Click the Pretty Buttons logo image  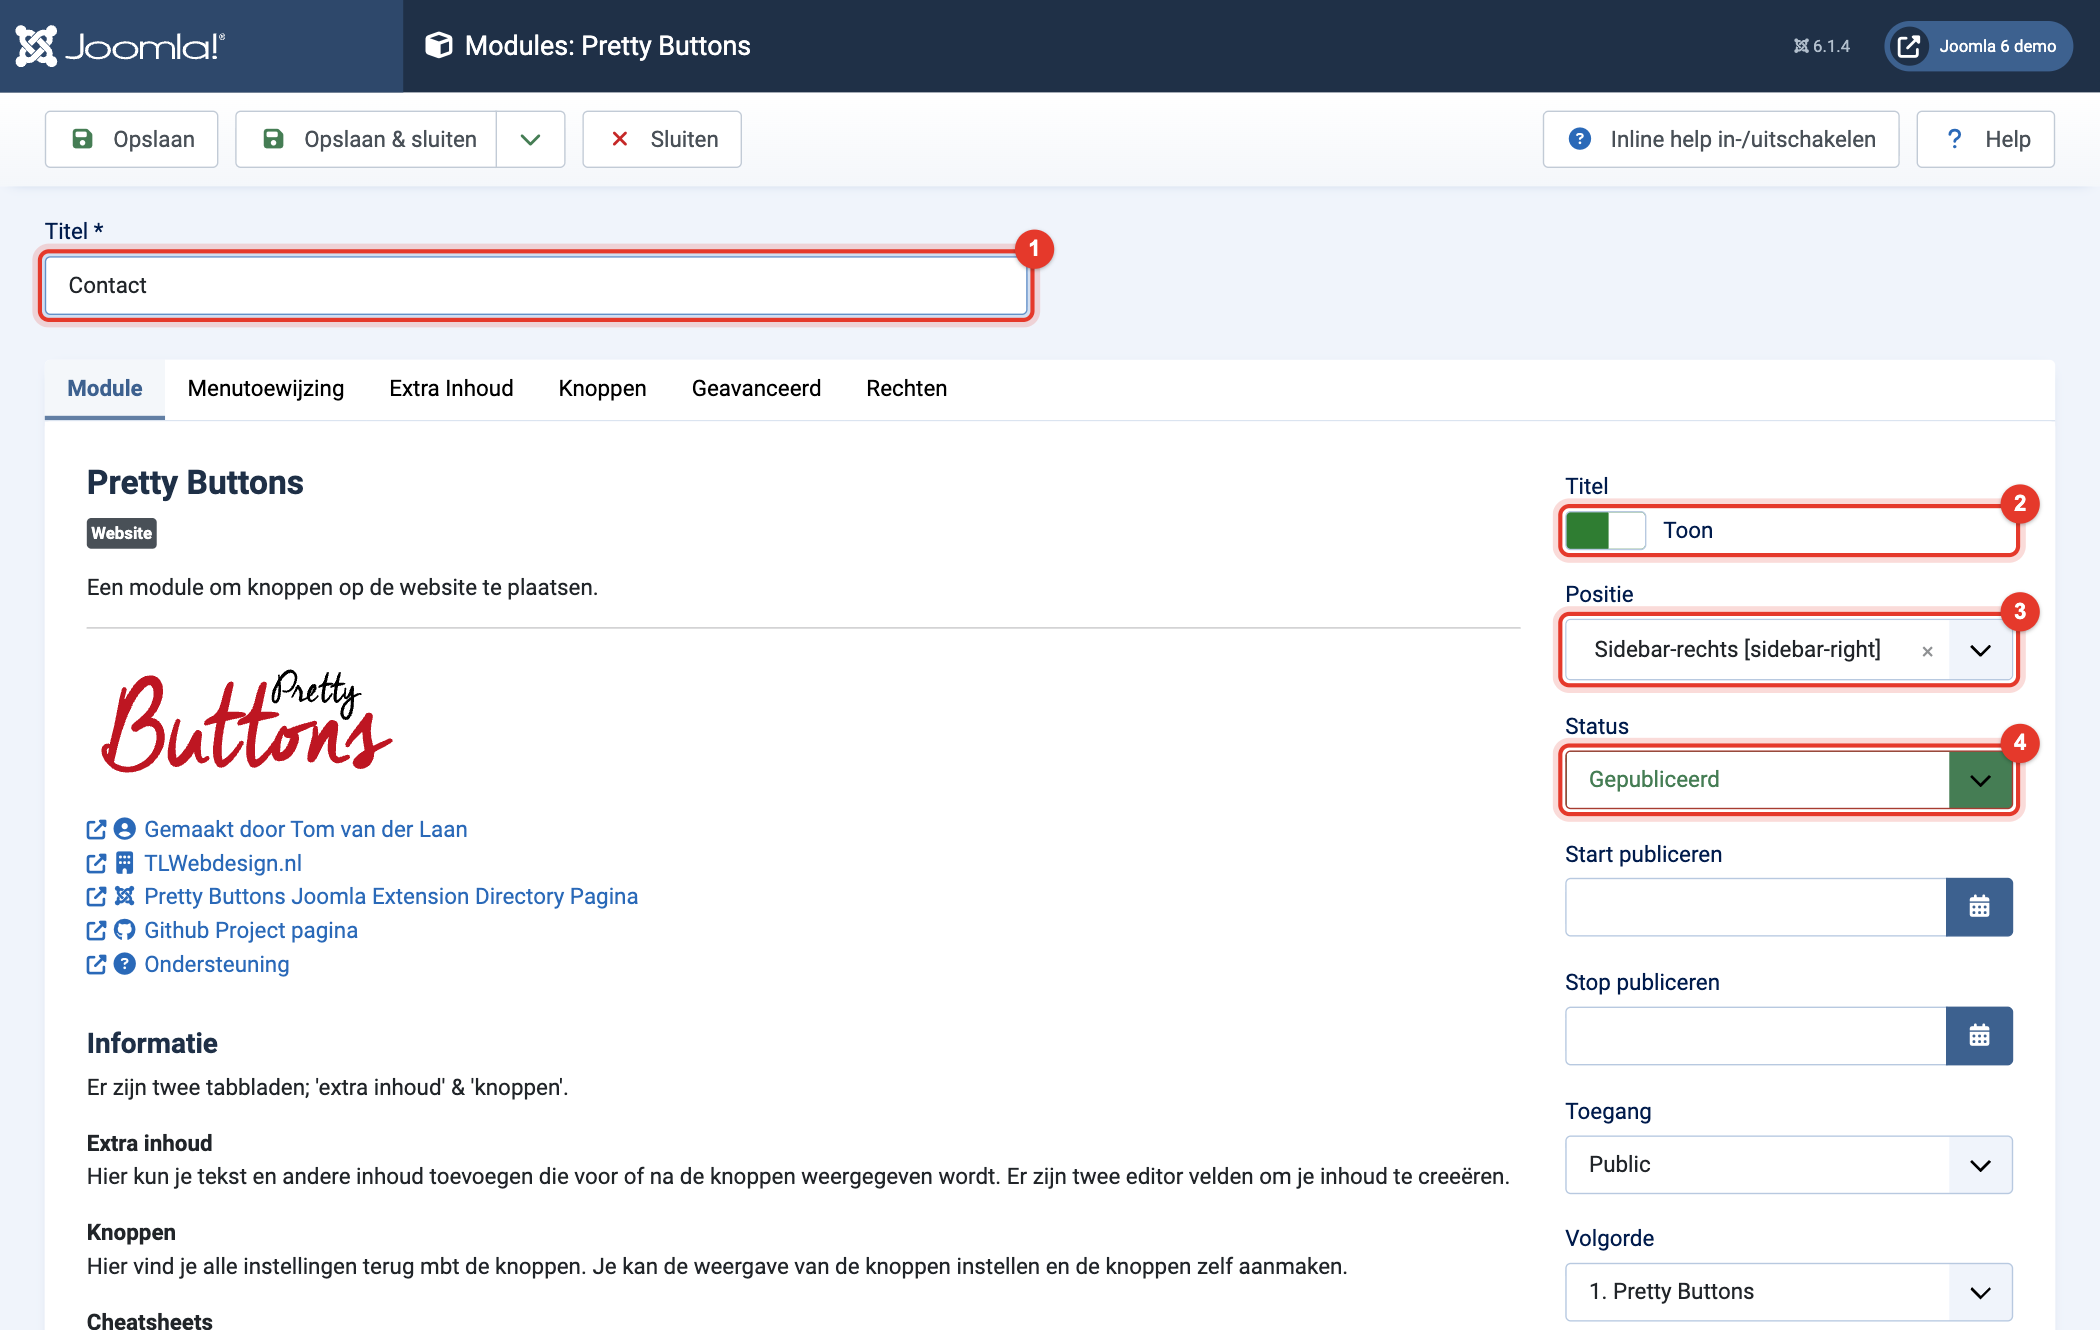coord(247,721)
